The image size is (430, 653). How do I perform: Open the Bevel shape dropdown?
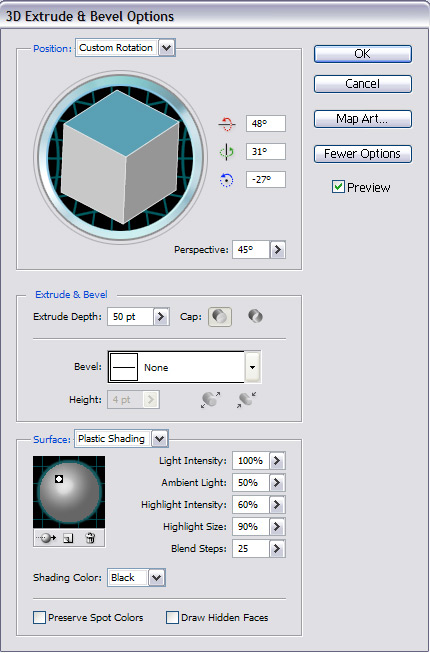pos(253,367)
